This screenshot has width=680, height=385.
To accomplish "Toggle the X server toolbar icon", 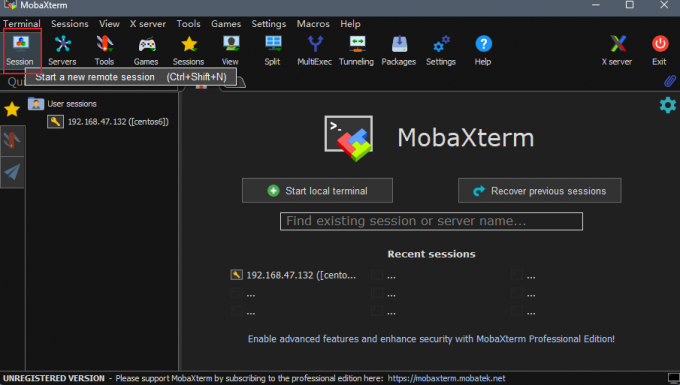I will pos(617,50).
